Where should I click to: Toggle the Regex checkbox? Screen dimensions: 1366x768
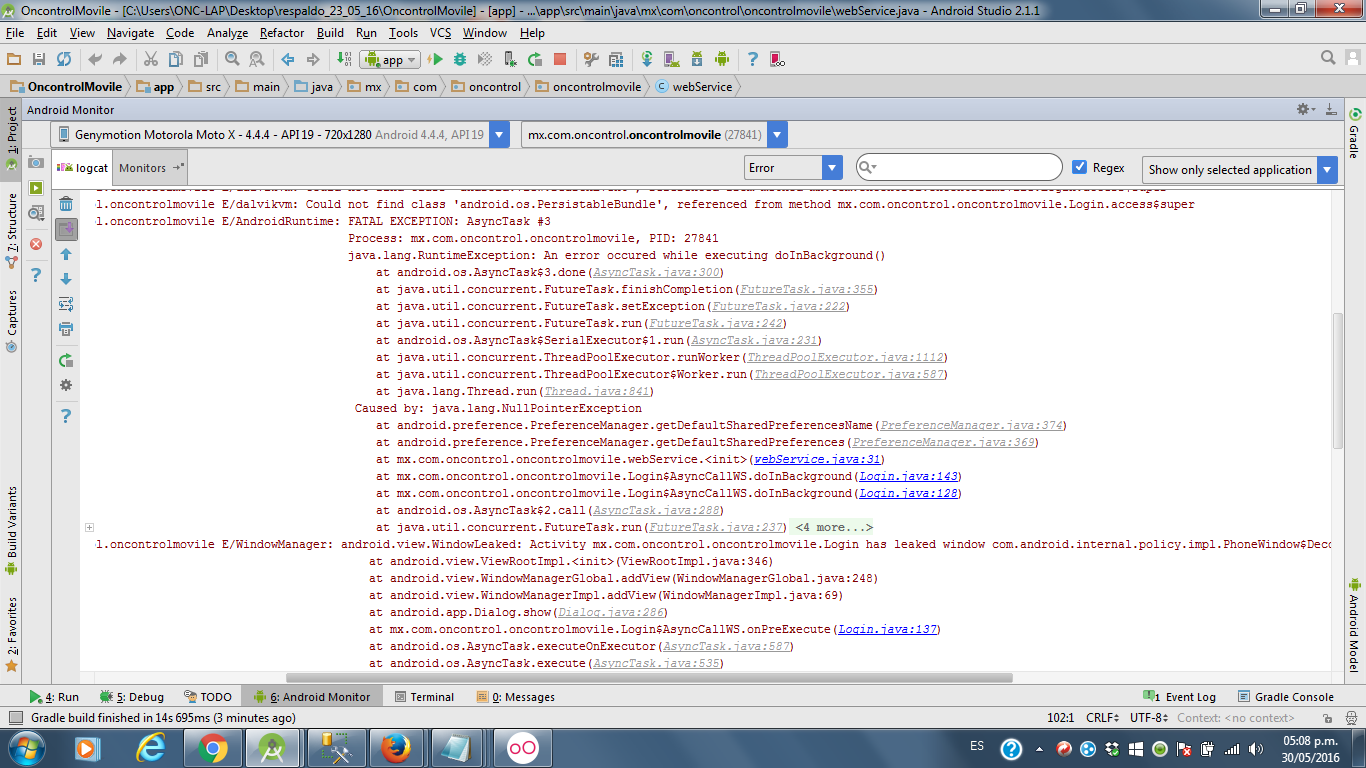1079,167
